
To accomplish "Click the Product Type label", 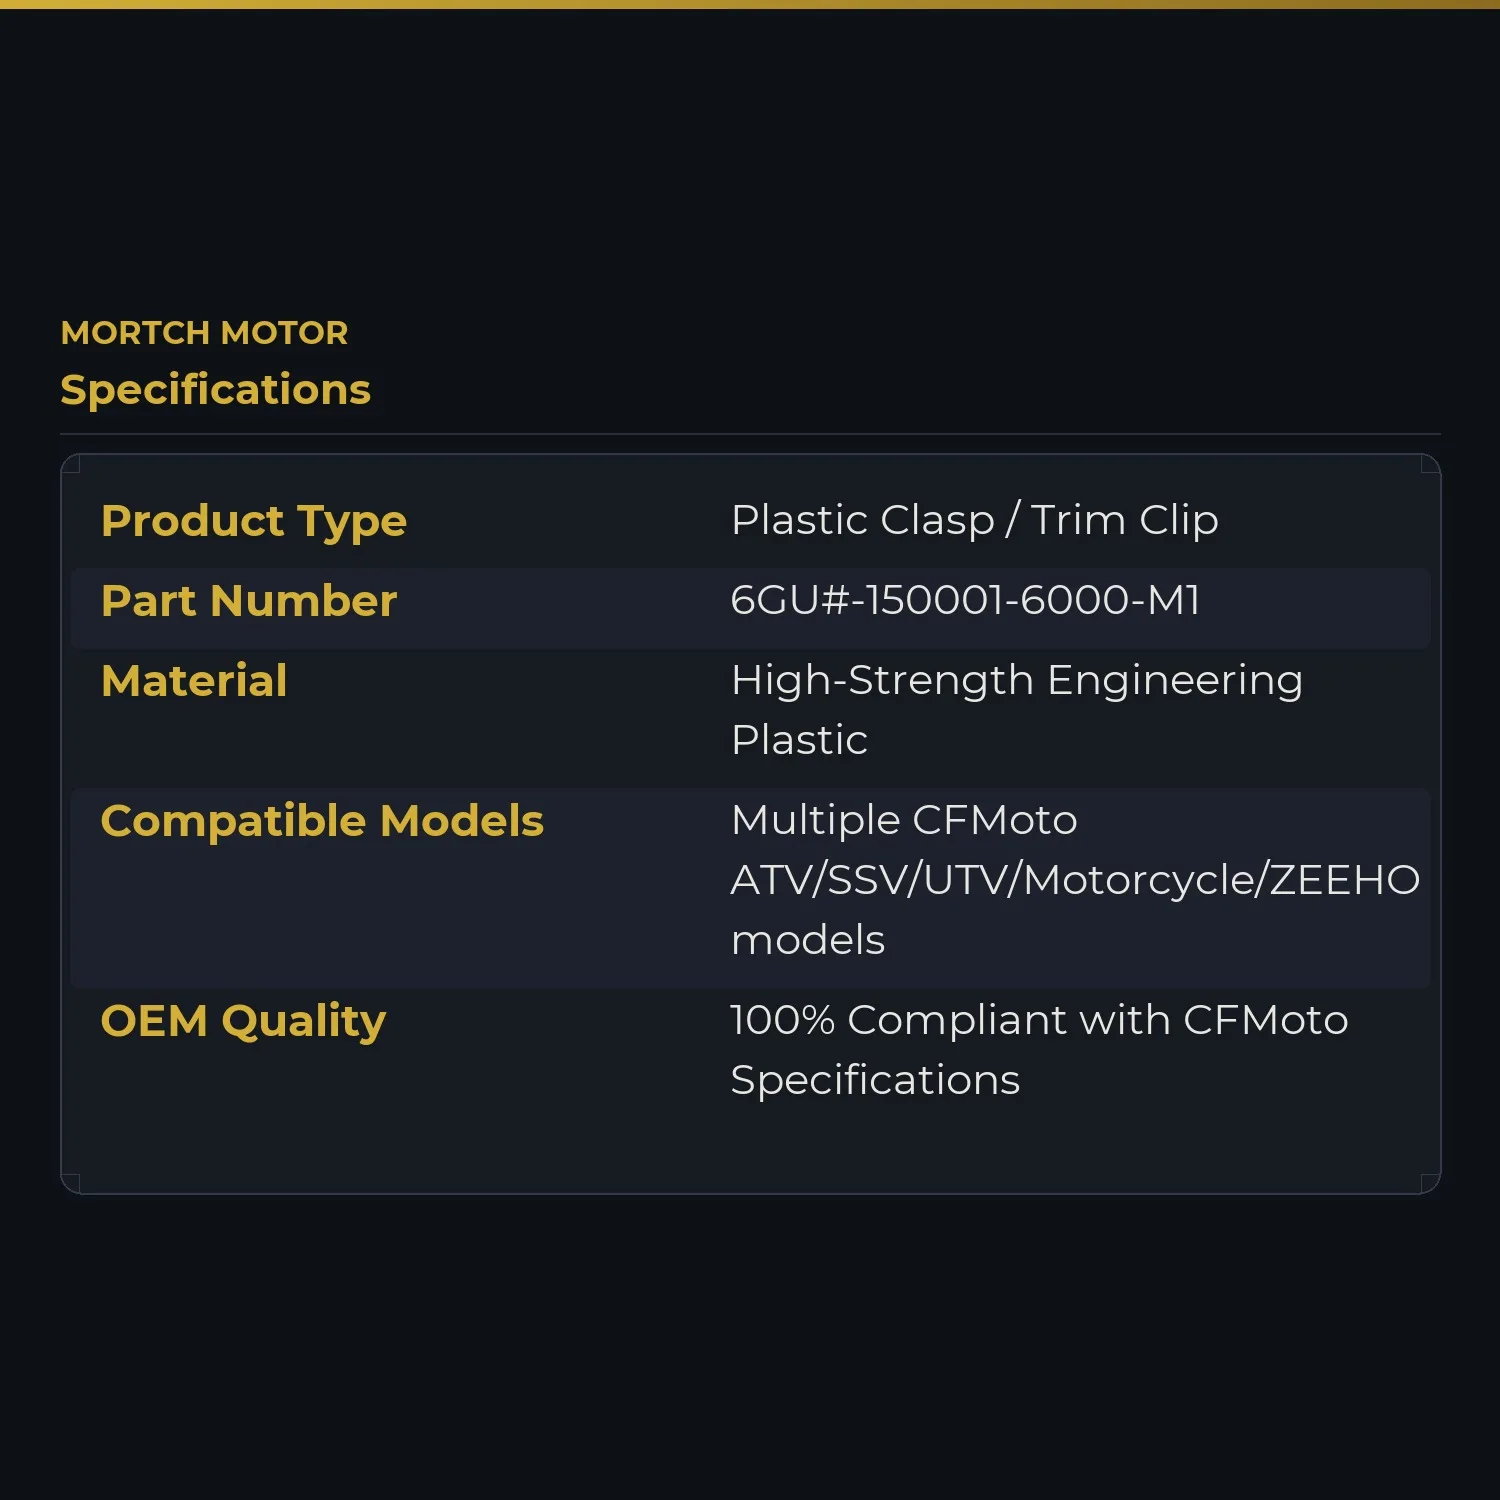I will [x=254, y=521].
